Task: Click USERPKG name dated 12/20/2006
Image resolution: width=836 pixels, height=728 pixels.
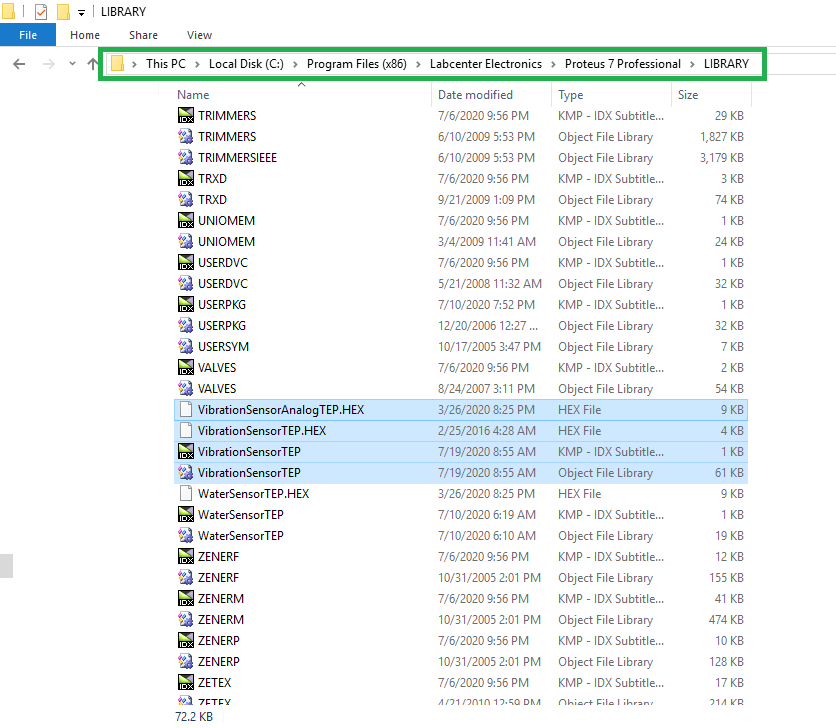Action: [x=222, y=326]
